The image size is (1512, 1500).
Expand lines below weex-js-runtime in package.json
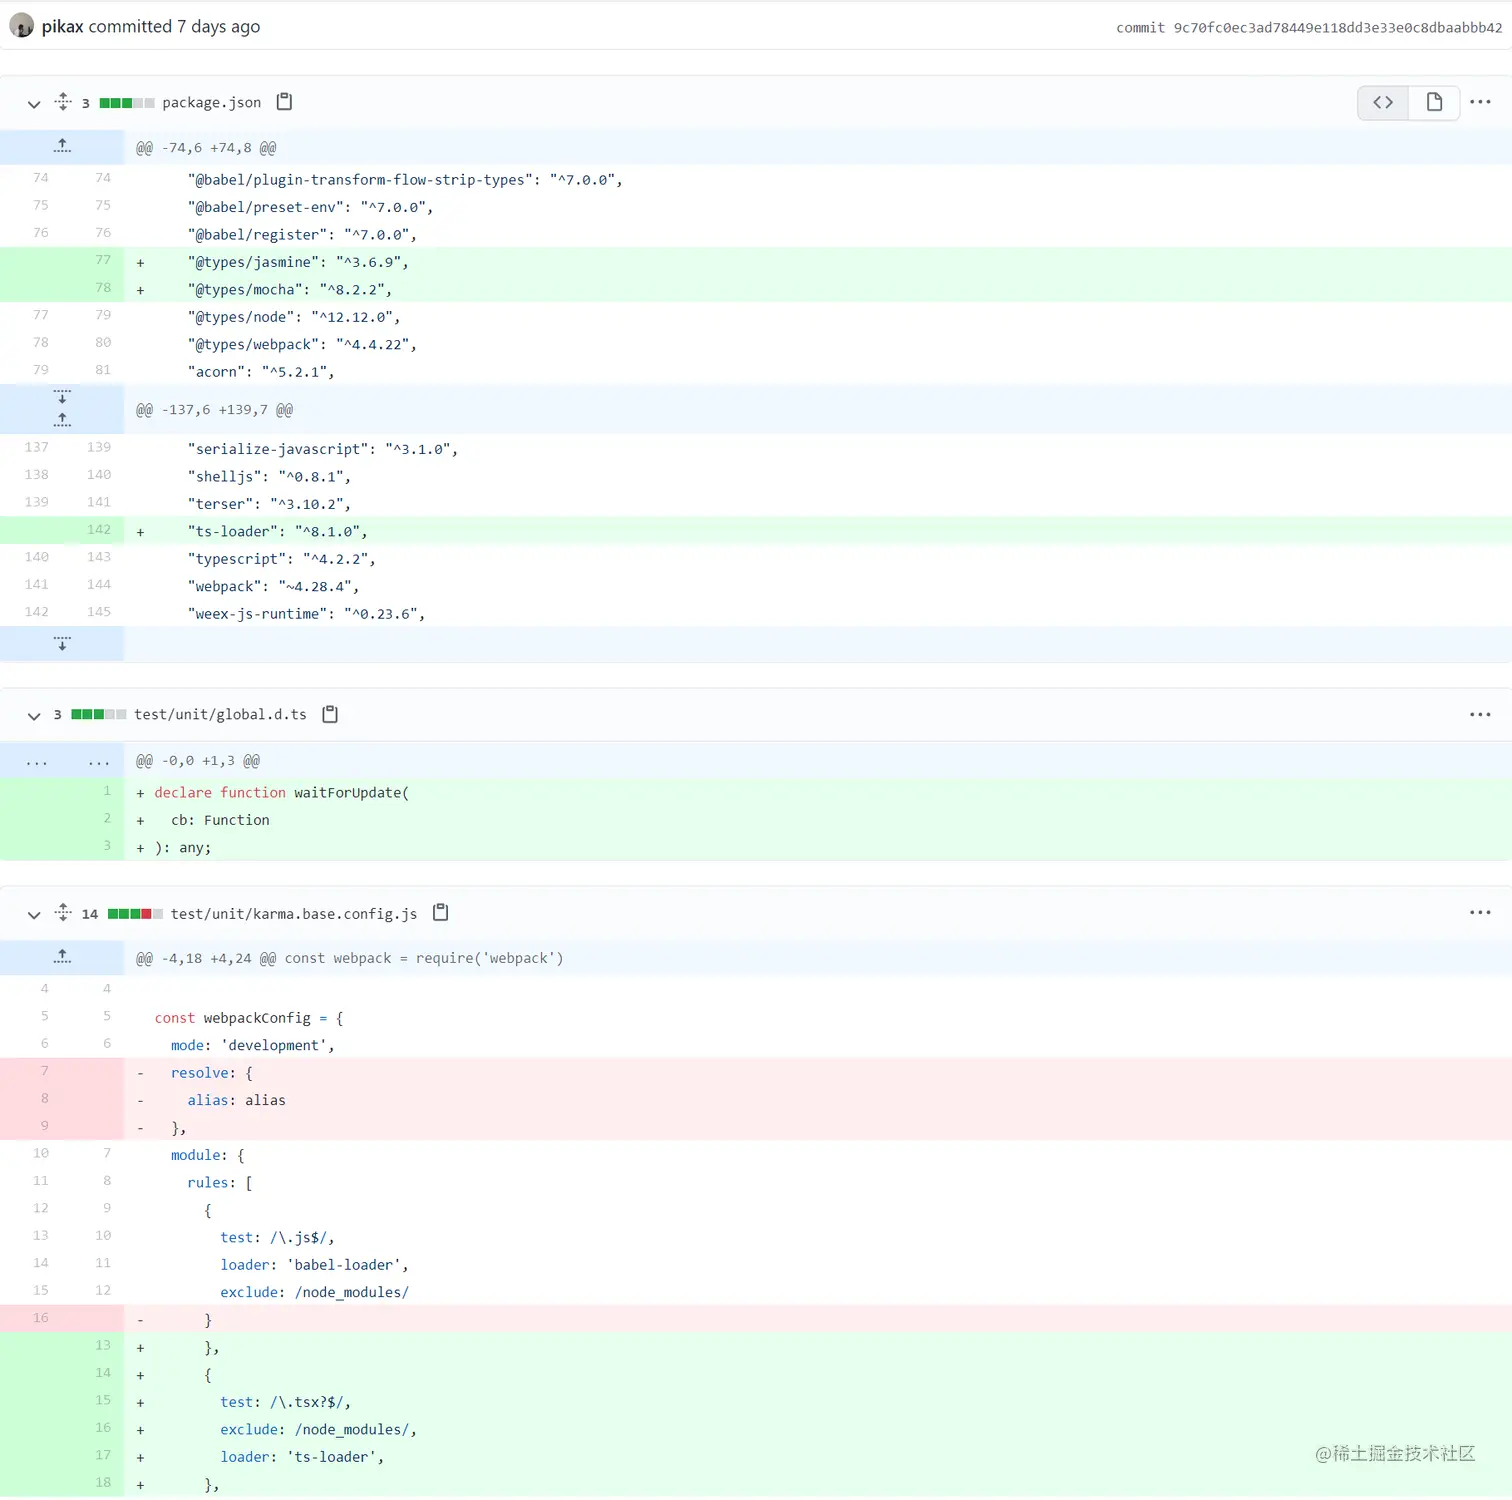pos(62,644)
